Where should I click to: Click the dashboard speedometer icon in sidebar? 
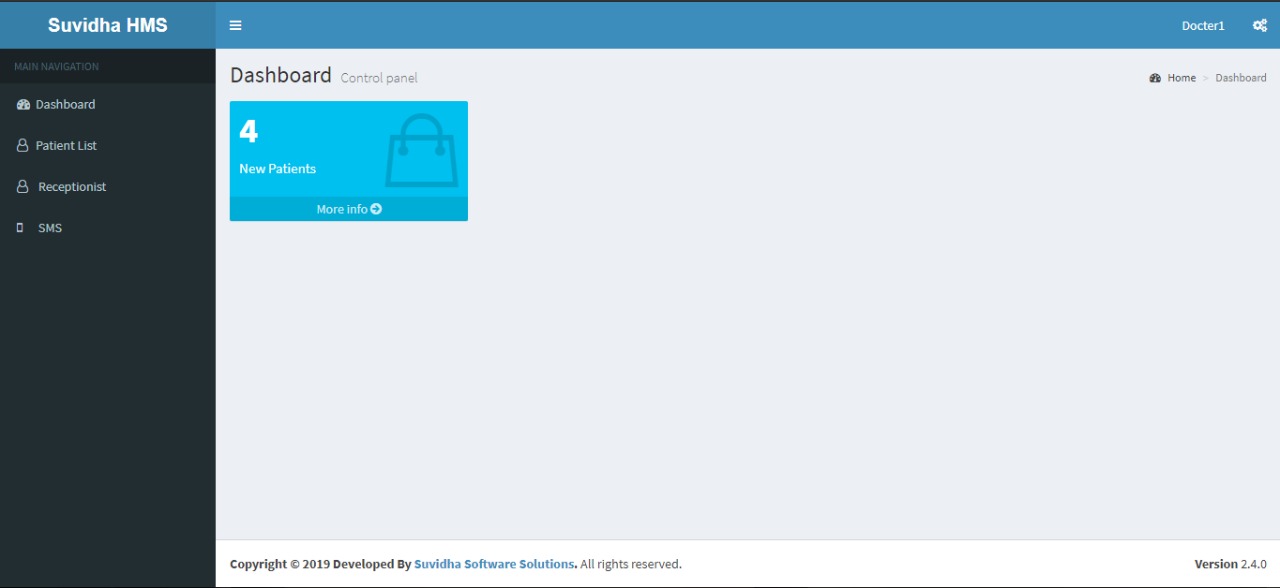click(x=23, y=104)
